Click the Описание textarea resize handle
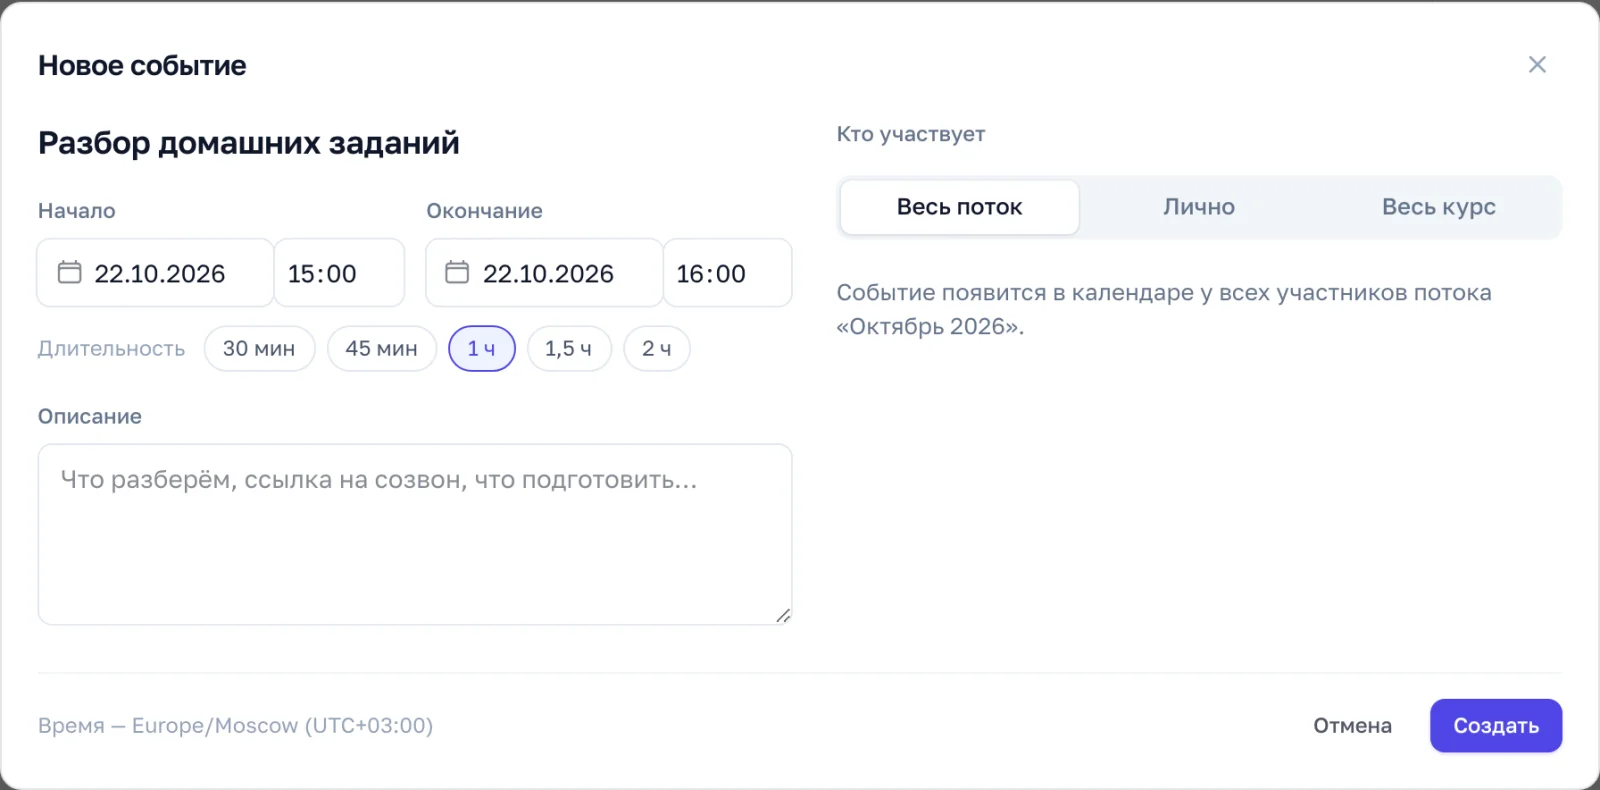The height and width of the screenshot is (790, 1600). [x=783, y=616]
